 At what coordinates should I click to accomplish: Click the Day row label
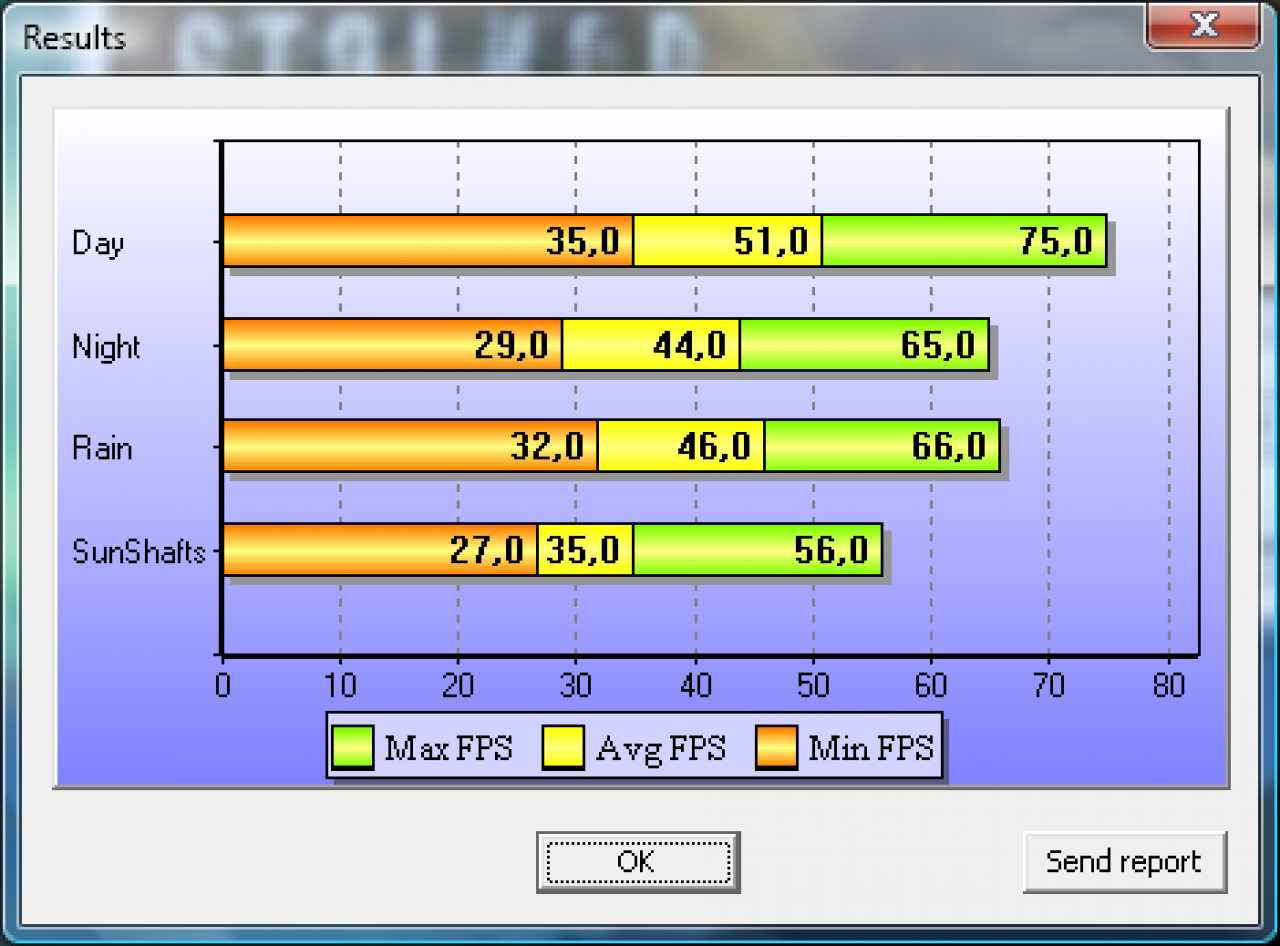pos(98,243)
